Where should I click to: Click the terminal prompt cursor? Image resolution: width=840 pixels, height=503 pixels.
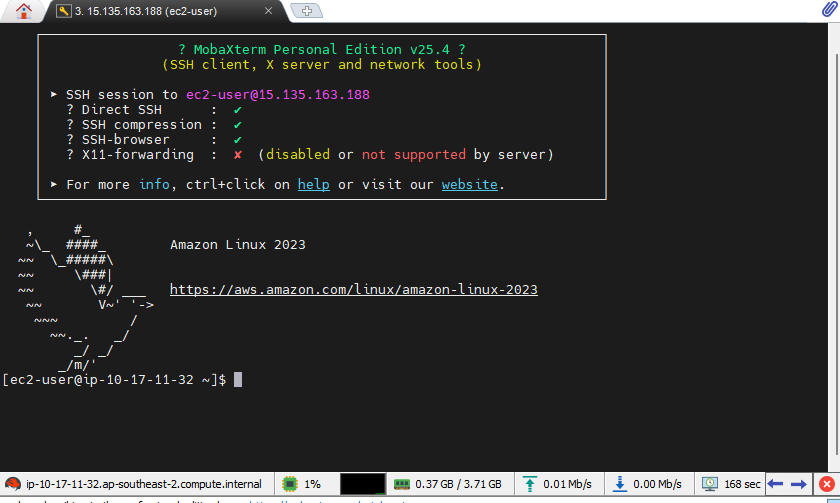tap(238, 380)
